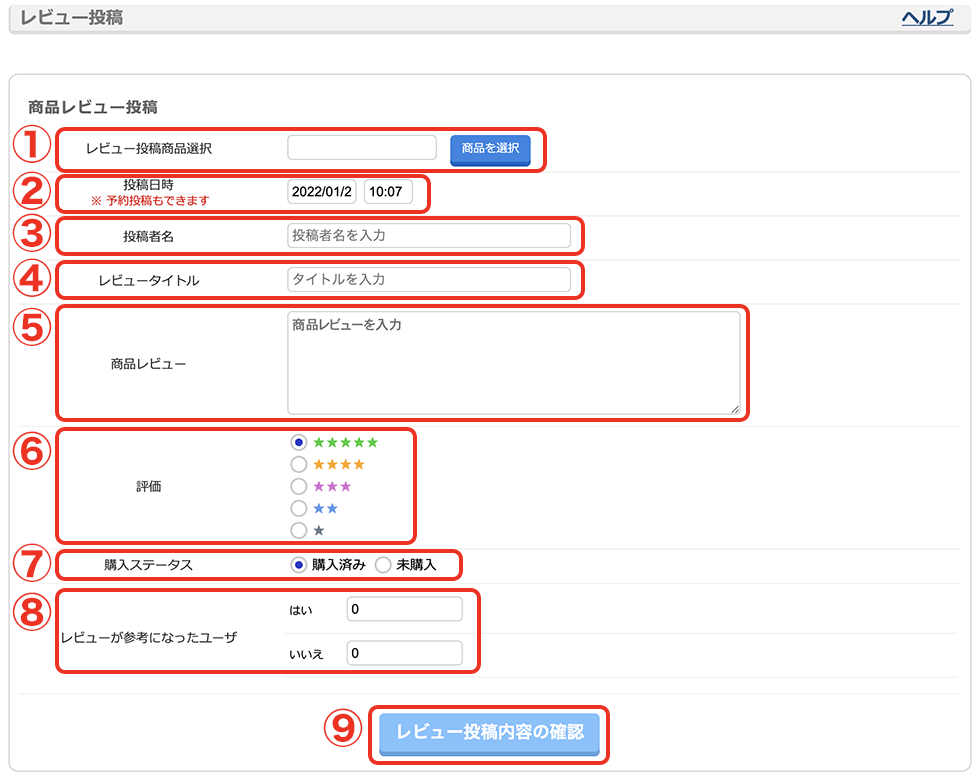Select the five-star rating radio button
The image size is (980, 780).
pyautogui.click(x=299, y=442)
